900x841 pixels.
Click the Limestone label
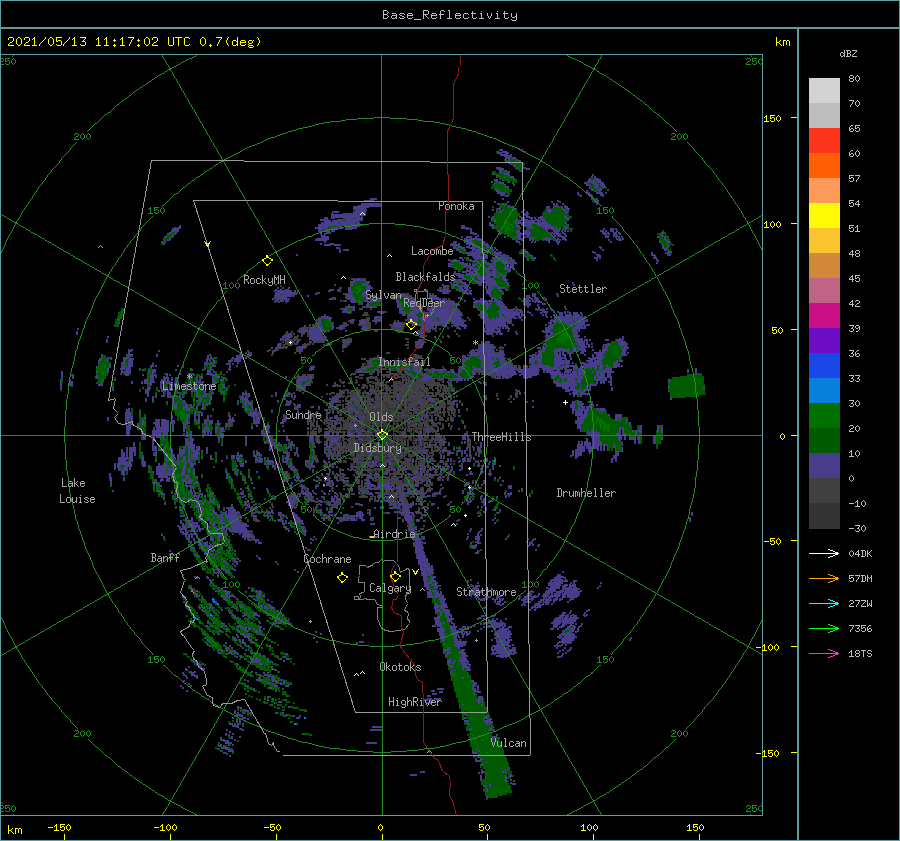pos(189,386)
